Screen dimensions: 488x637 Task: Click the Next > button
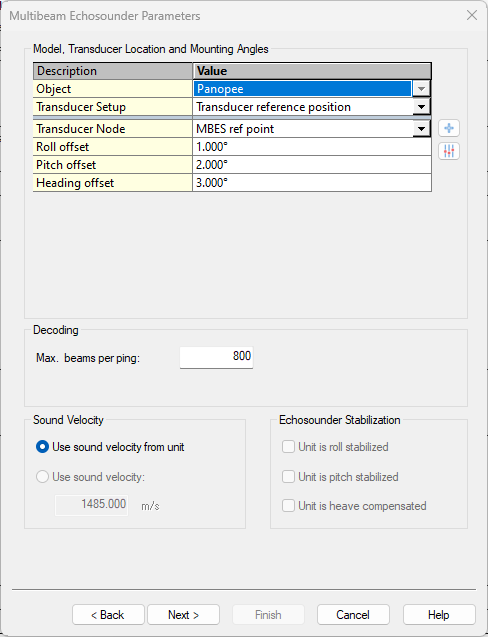[183, 615]
